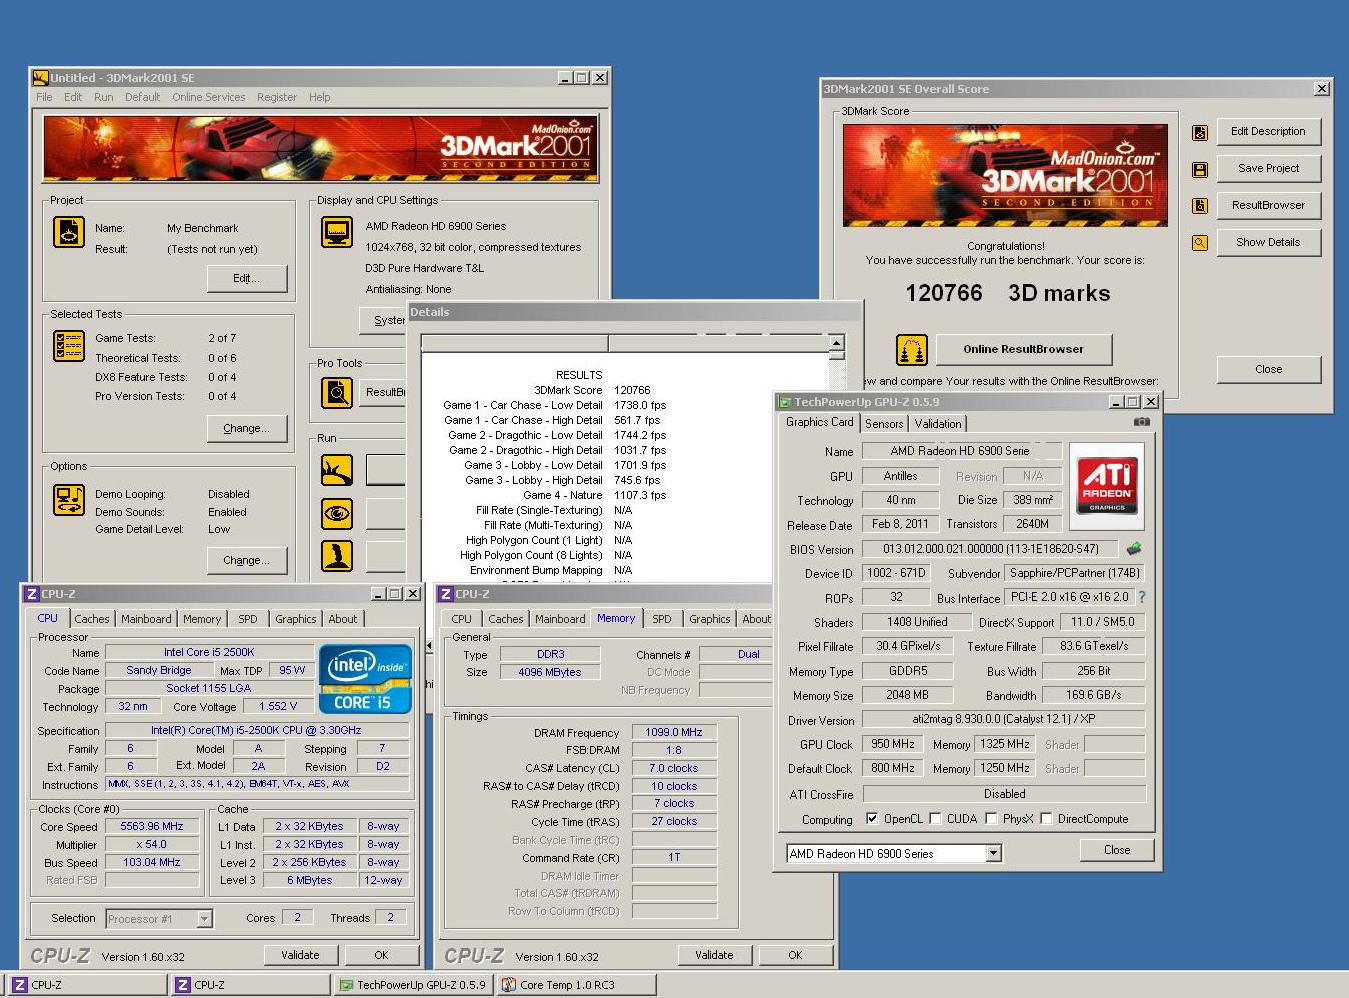This screenshot has height=998, width=1349.
Task: Click Change... button under Selected Tests
Action: click(x=246, y=428)
